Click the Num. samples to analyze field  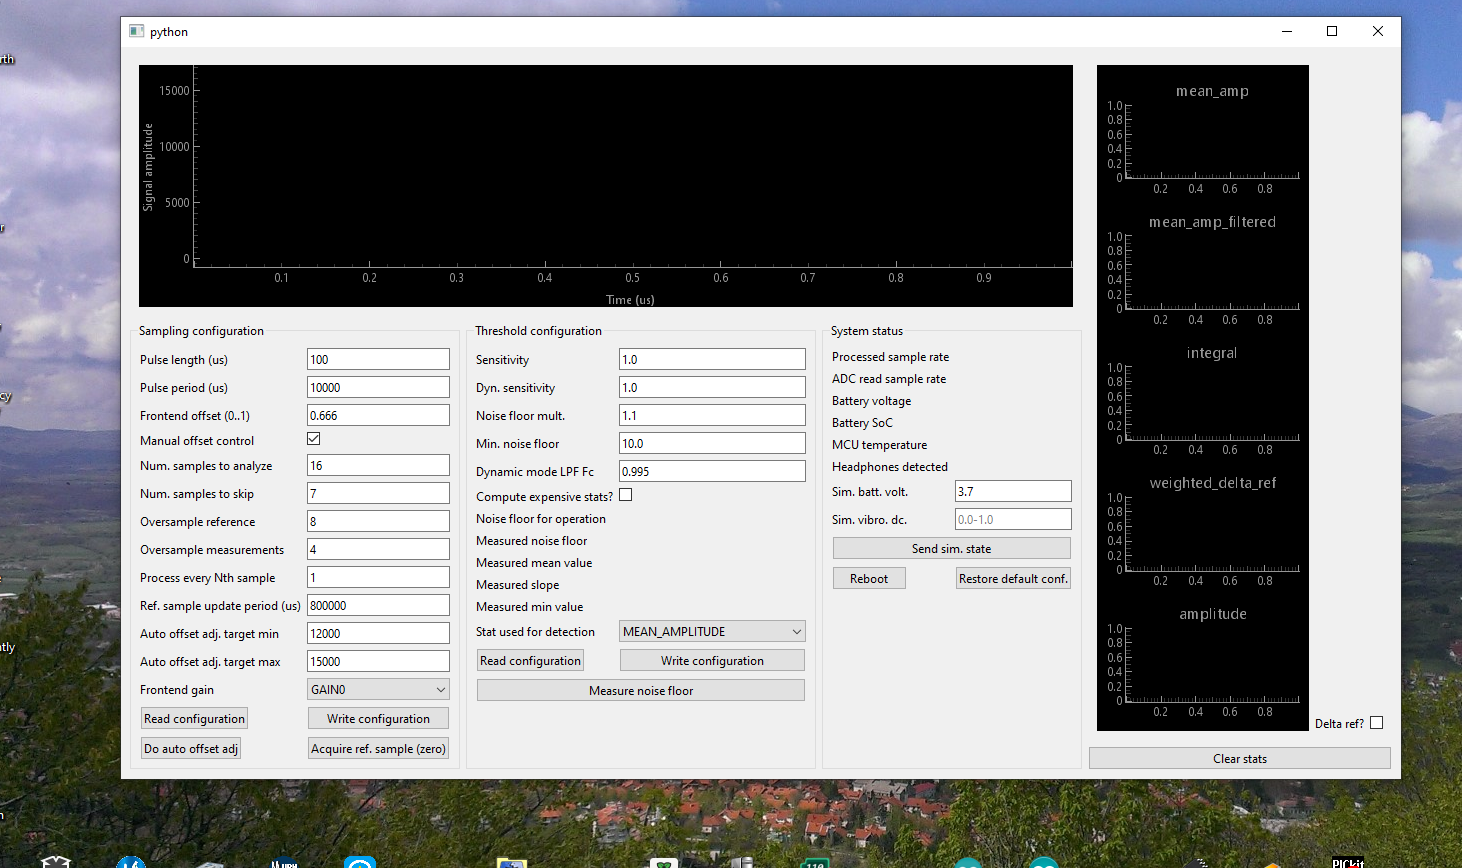[378, 465]
